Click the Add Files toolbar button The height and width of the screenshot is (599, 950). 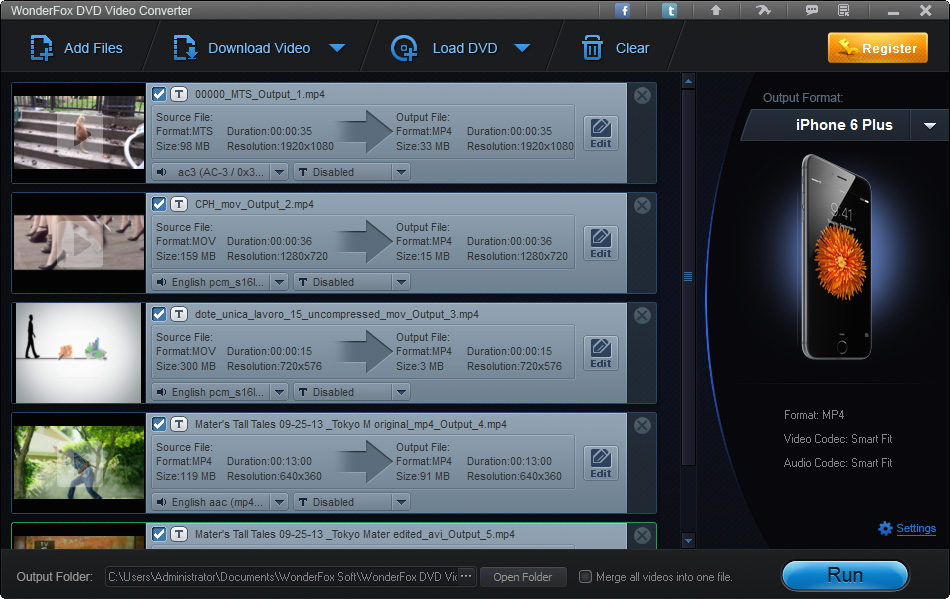76,48
